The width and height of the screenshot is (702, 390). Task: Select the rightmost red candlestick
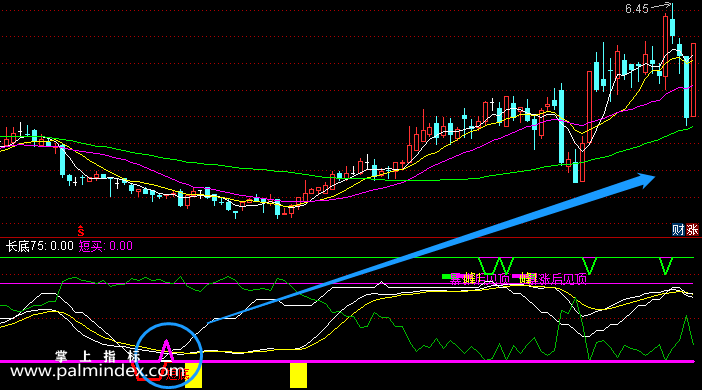coord(693,80)
